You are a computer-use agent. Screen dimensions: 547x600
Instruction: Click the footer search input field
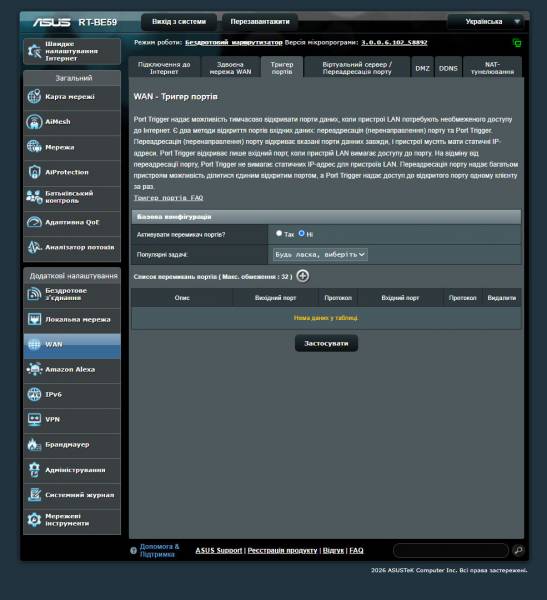[451, 550]
